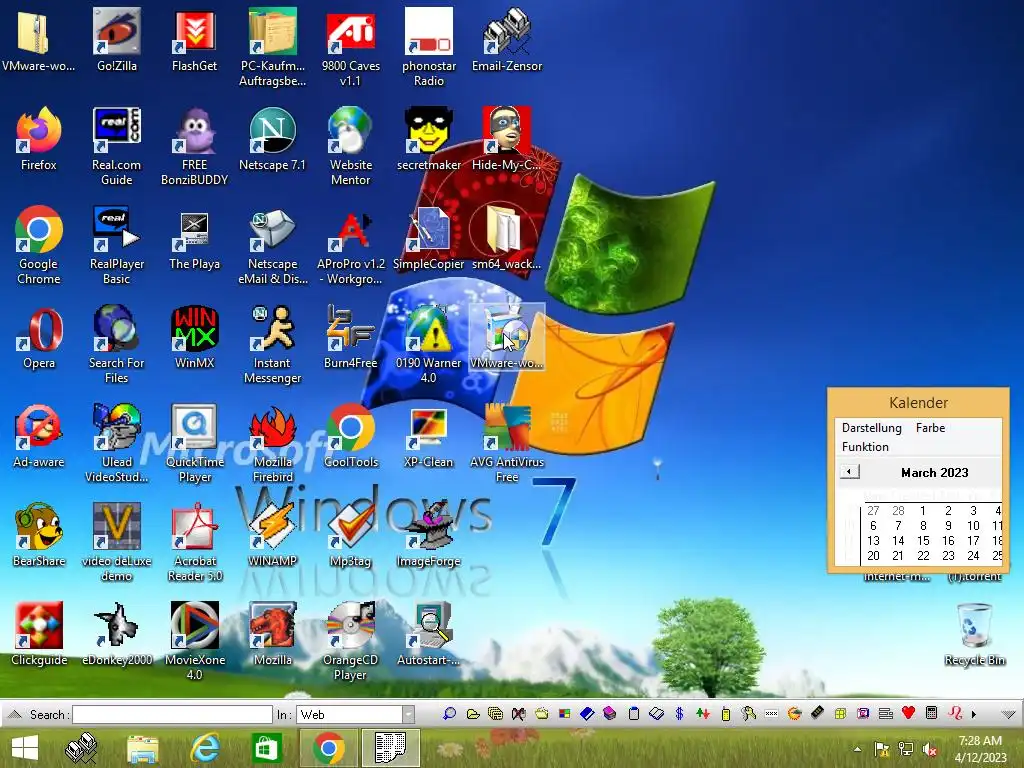Screen dimensions: 1024x768
Task: Open the Windows Start button
Action: click(25, 748)
